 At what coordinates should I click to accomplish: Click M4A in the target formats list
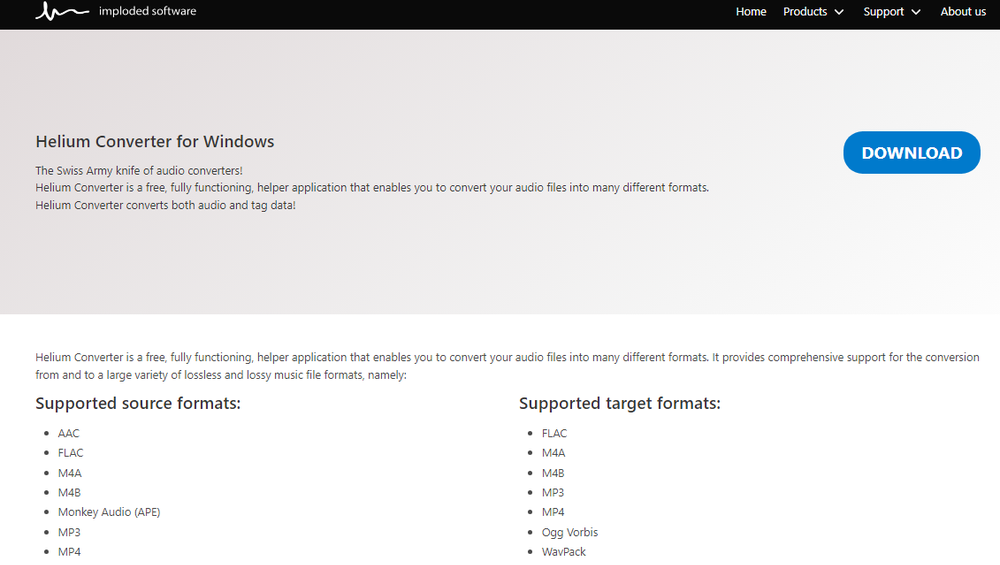pyautogui.click(x=554, y=453)
